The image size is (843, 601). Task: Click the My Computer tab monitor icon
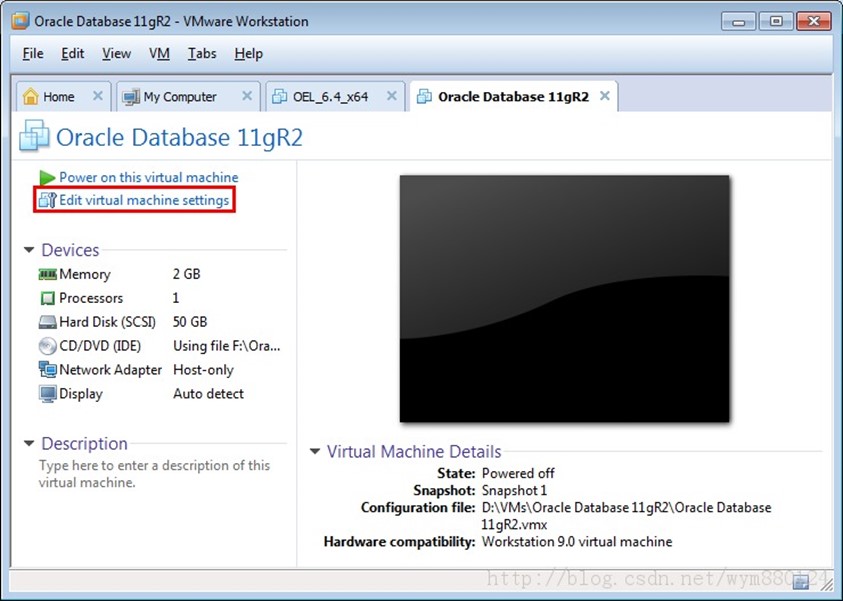click(x=131, y=97)
